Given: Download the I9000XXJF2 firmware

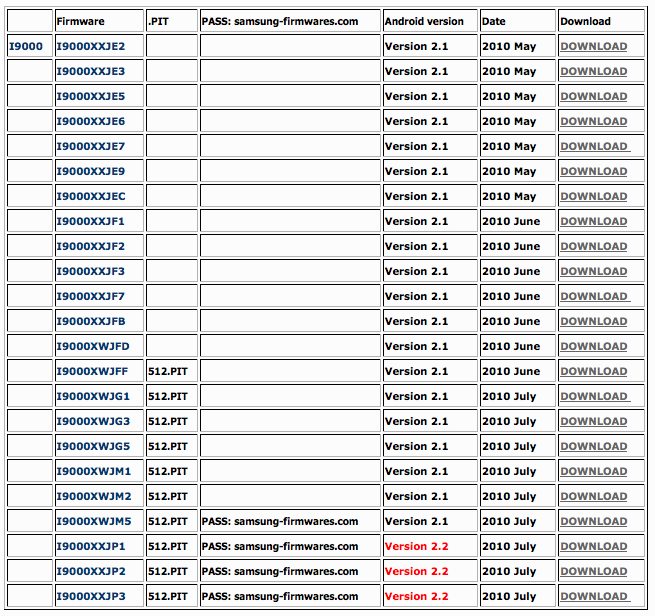Looking at the screenshot, I should coord(593,246).
